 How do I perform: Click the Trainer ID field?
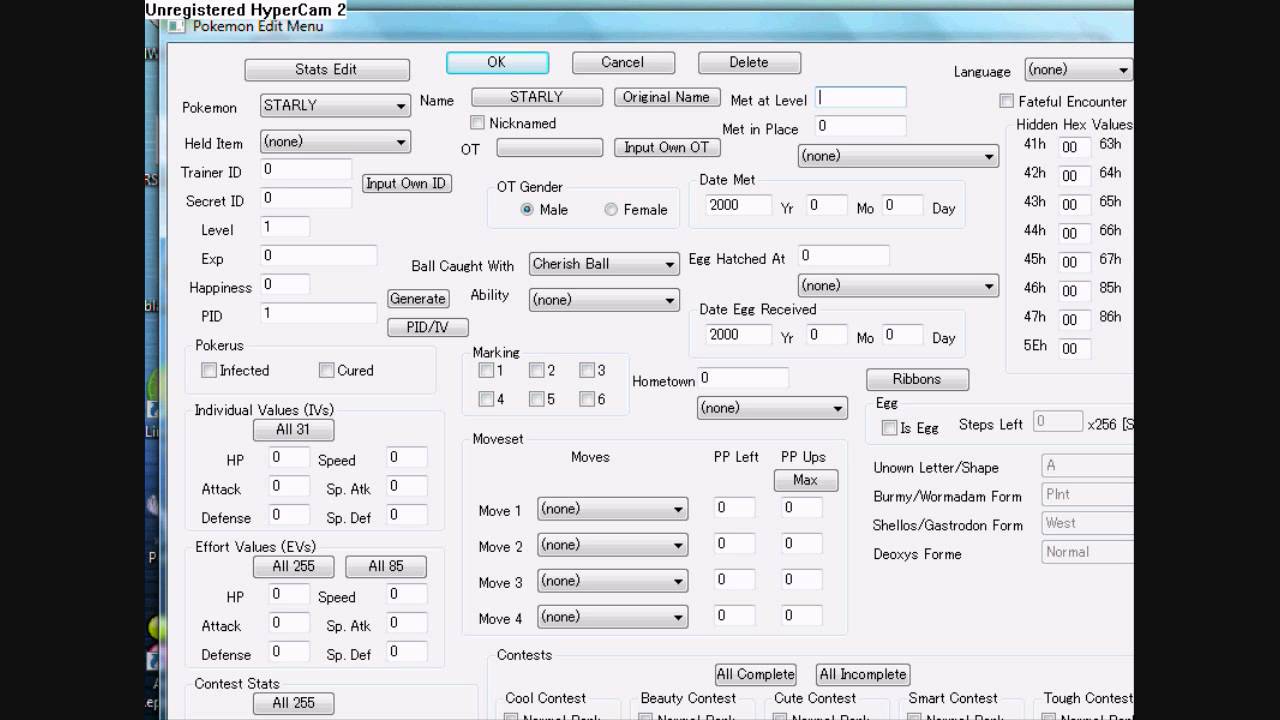(306, 169)
